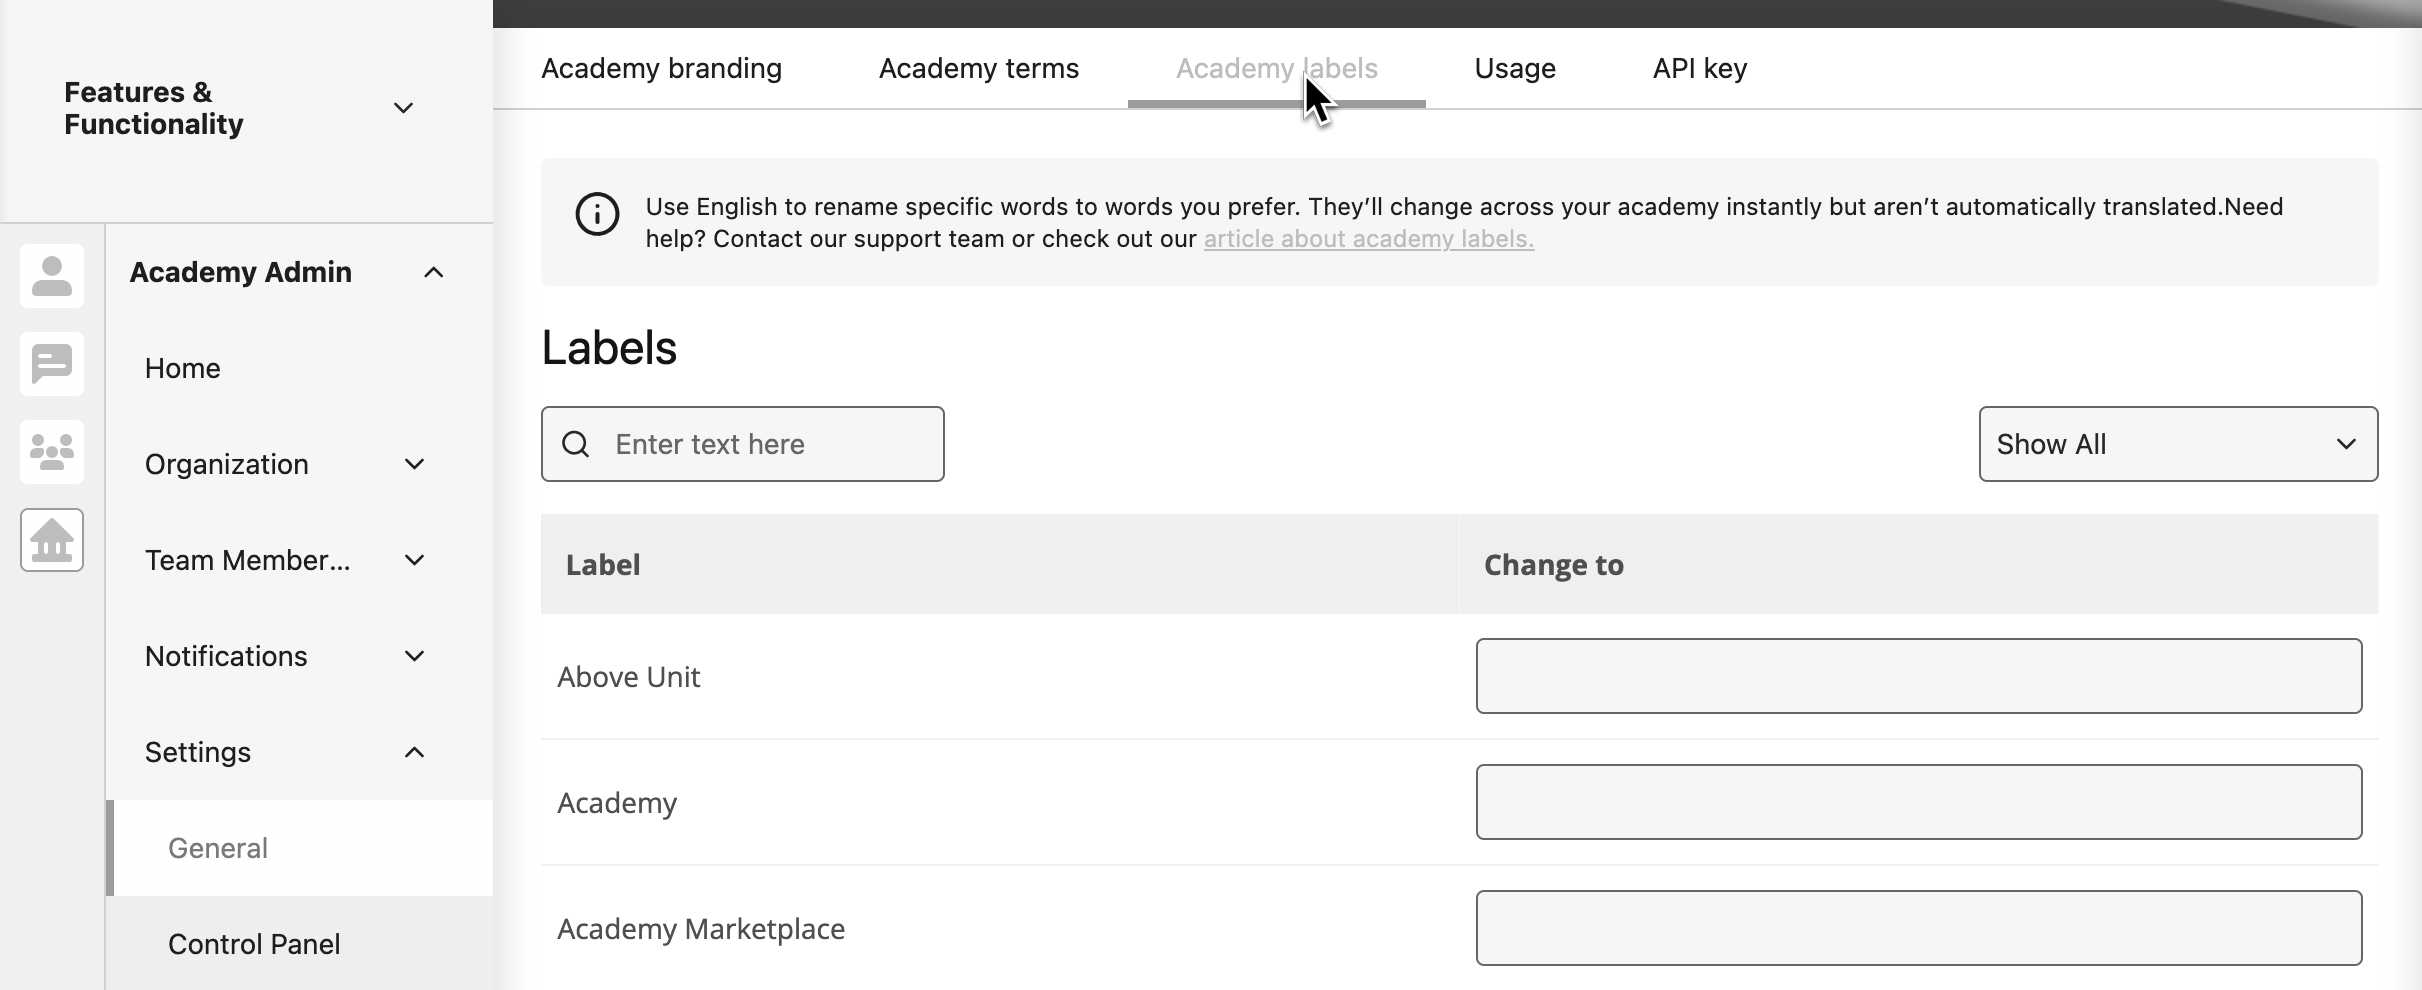Click the Change to field for Above Unit

tap(1916, 676)
